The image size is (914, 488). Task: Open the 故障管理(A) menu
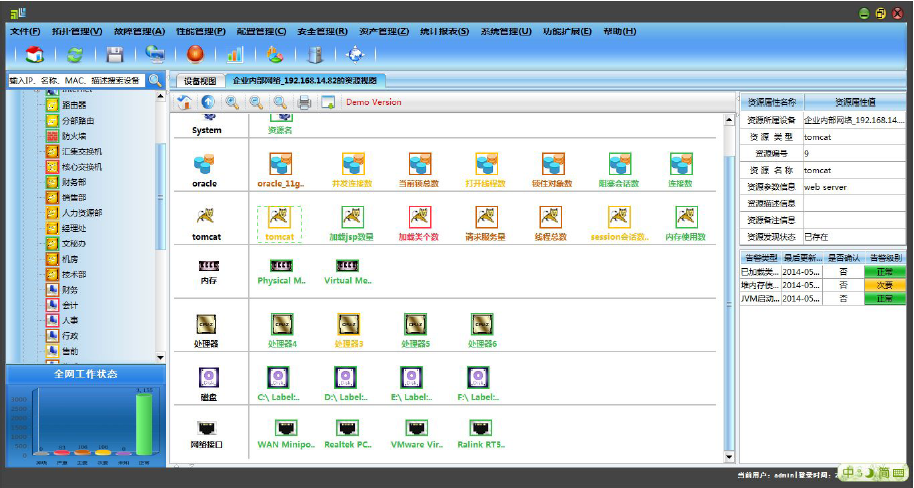pos(139,31)
